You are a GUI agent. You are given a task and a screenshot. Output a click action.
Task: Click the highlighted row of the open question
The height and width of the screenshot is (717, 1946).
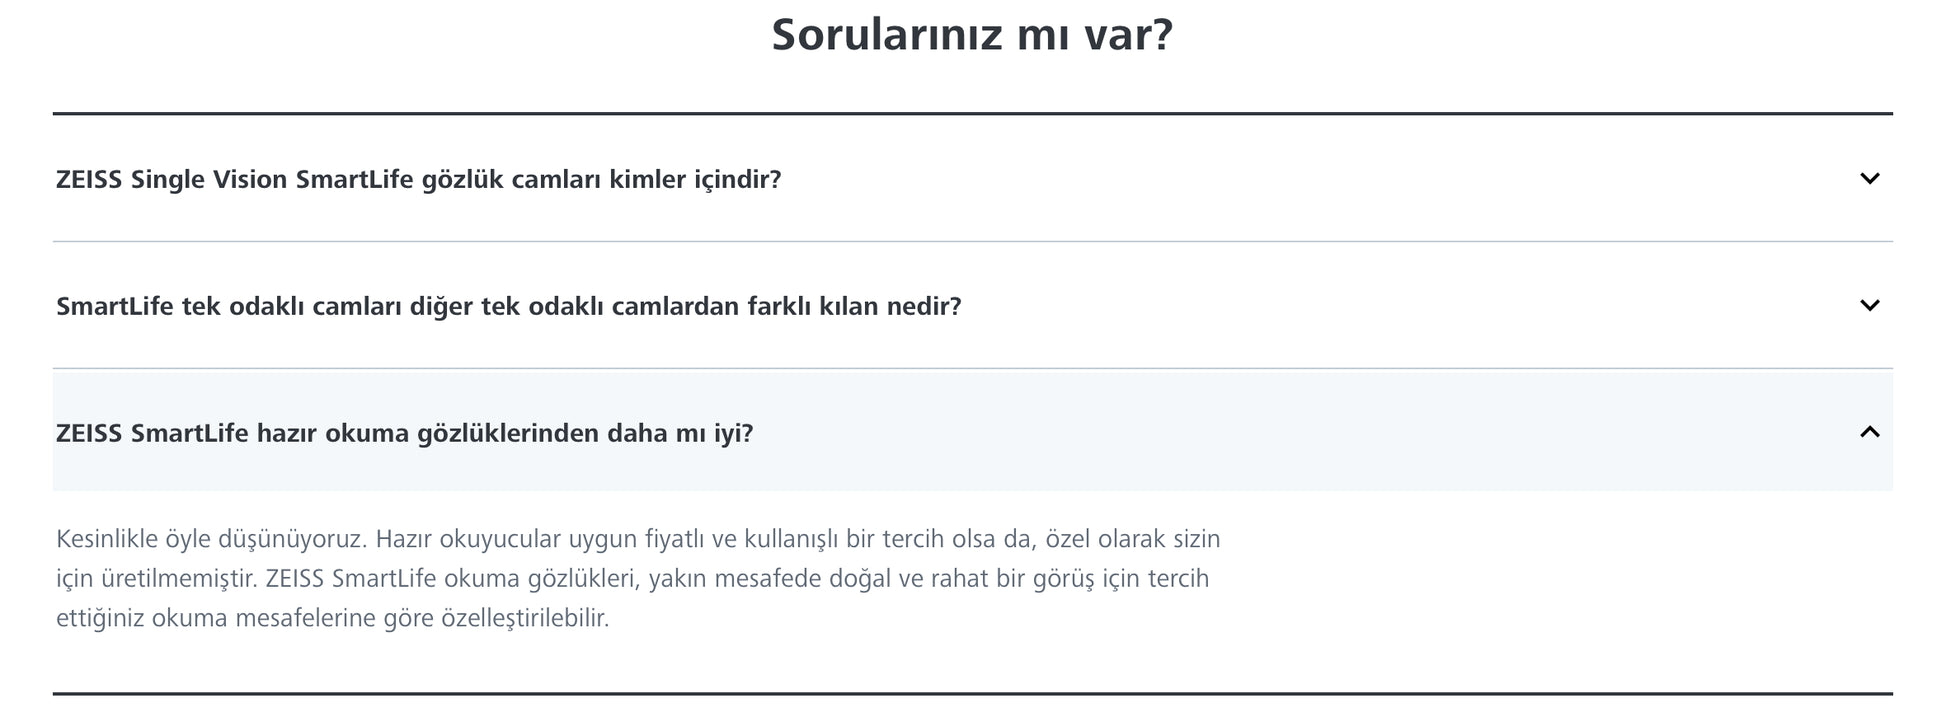1300,432
